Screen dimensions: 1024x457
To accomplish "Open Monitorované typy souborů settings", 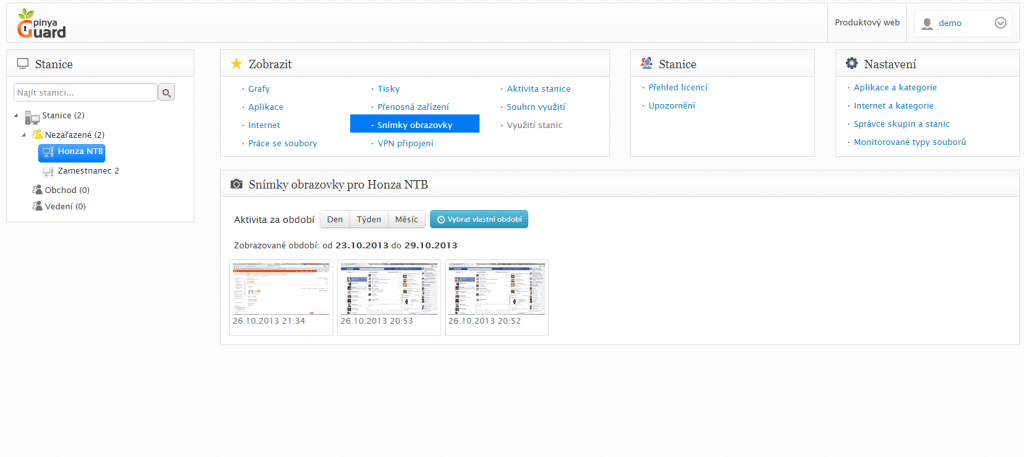I will (x=910, y=142).
